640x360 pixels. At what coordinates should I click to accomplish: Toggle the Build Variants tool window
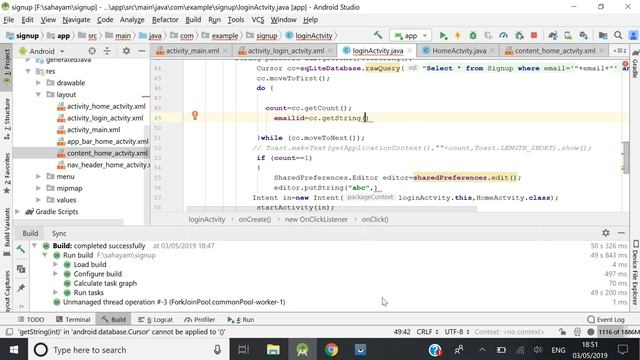click(x=7, y=232)
